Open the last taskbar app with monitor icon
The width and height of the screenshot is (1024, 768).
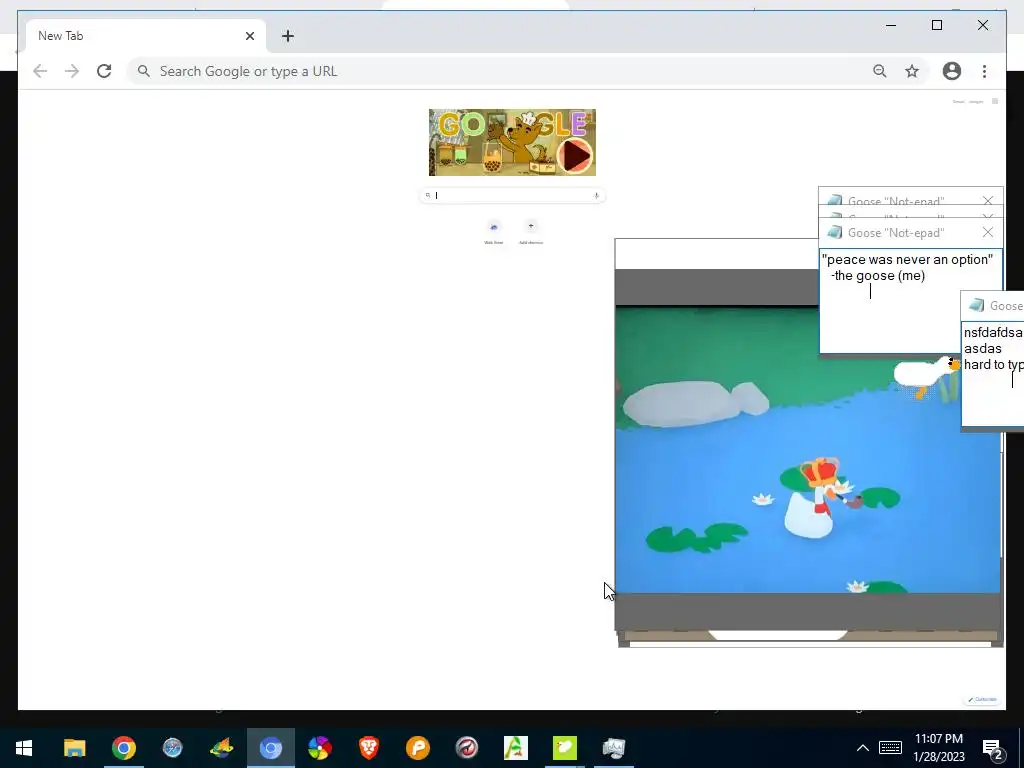click(x=613, y=748)
